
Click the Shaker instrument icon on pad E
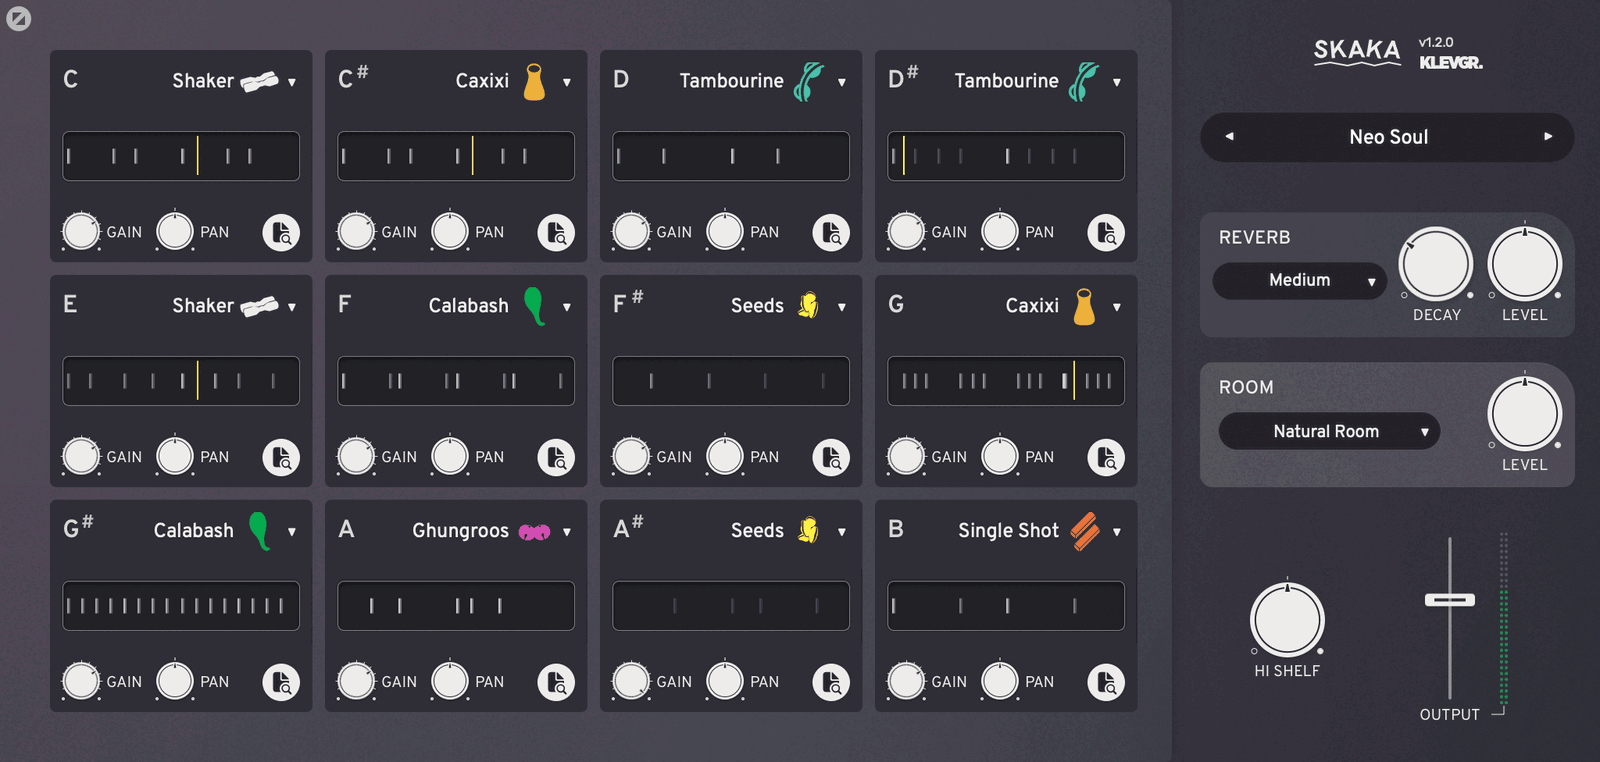point(260,306)
